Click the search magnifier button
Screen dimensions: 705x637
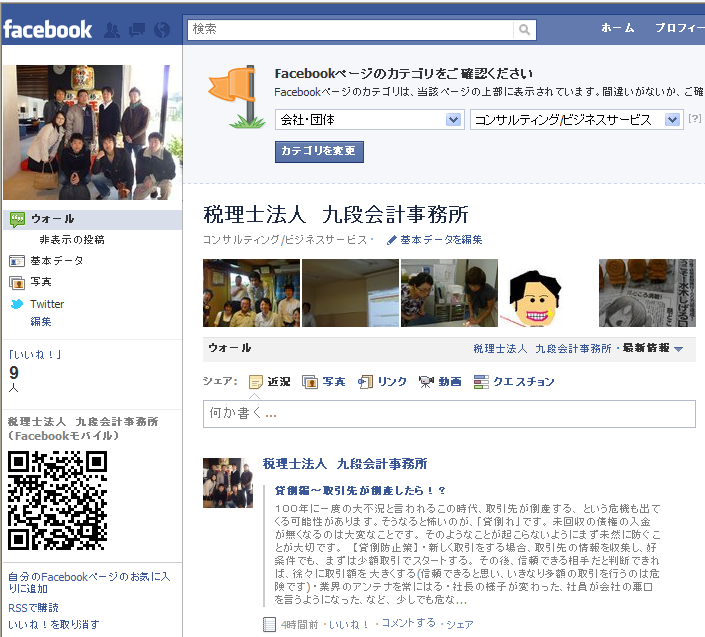[x=524, y=30]
